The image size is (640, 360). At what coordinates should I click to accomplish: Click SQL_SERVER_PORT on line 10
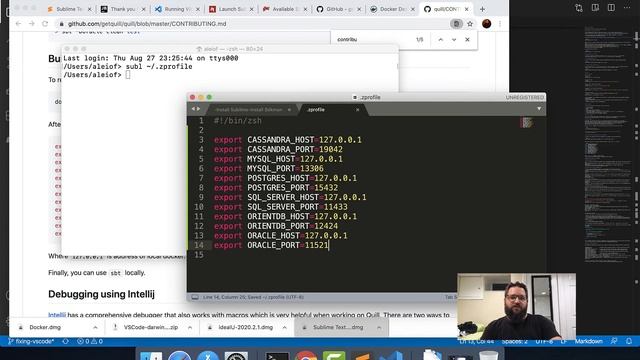[x=283, y=207]
